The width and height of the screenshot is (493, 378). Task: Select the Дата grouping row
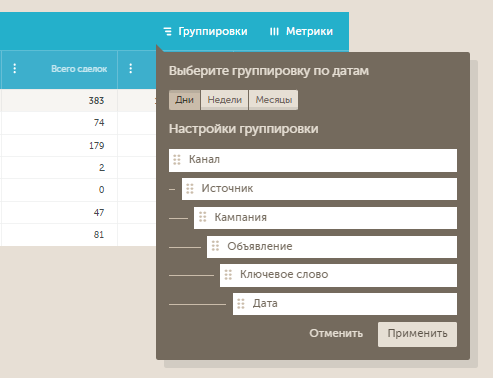pyautogui.click(x=345, y=304)
